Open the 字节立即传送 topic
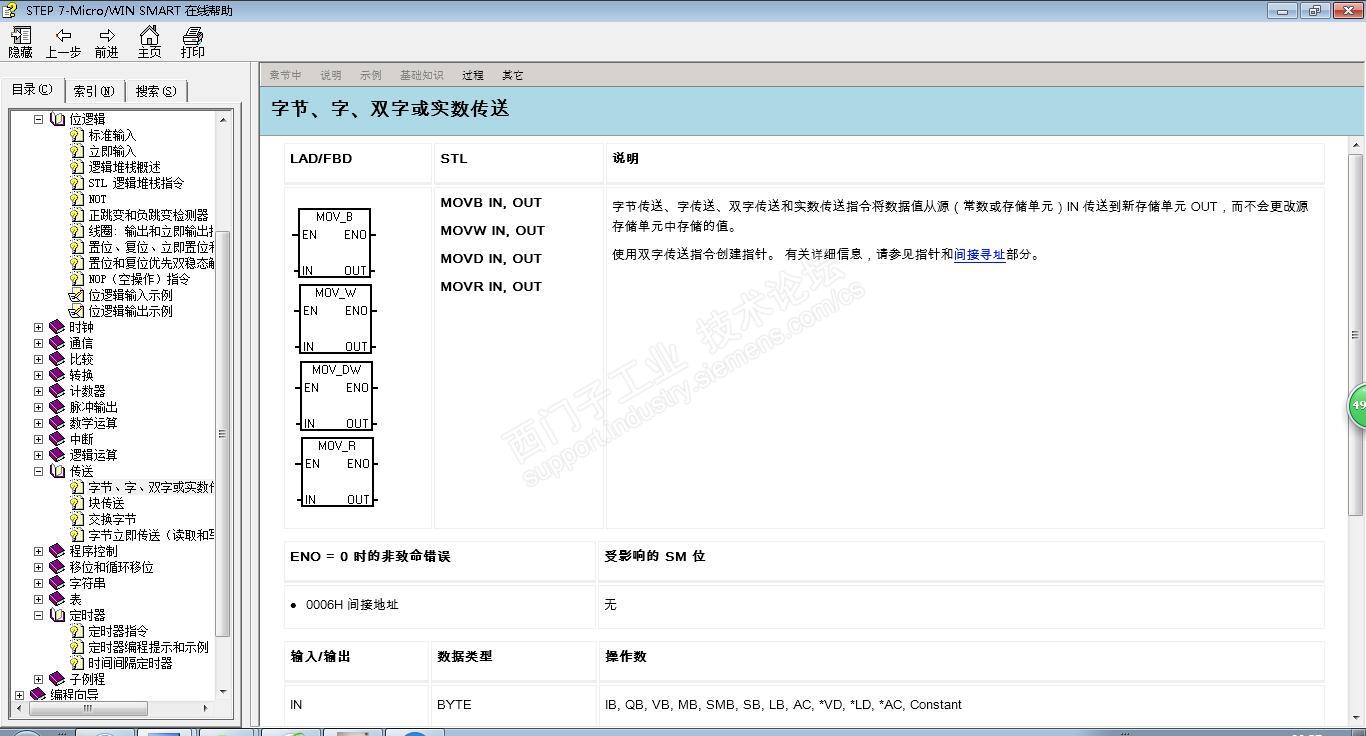Image resolution: width=1366 pixels, height=736 pixels. [x=151, y=535]
